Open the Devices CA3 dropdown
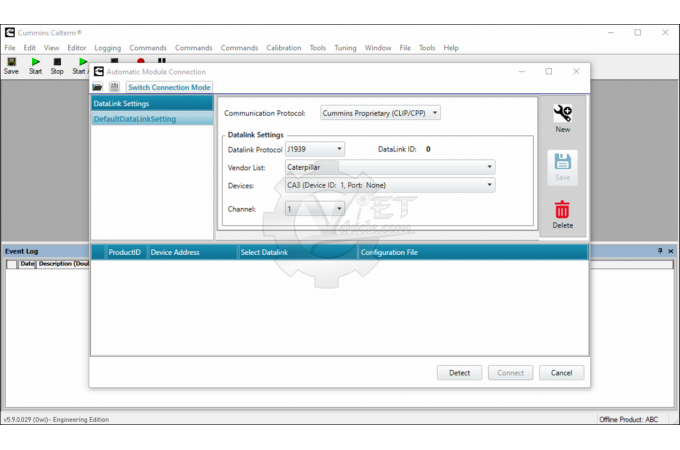Screen dimensions: 680x450 coord(390,185)
